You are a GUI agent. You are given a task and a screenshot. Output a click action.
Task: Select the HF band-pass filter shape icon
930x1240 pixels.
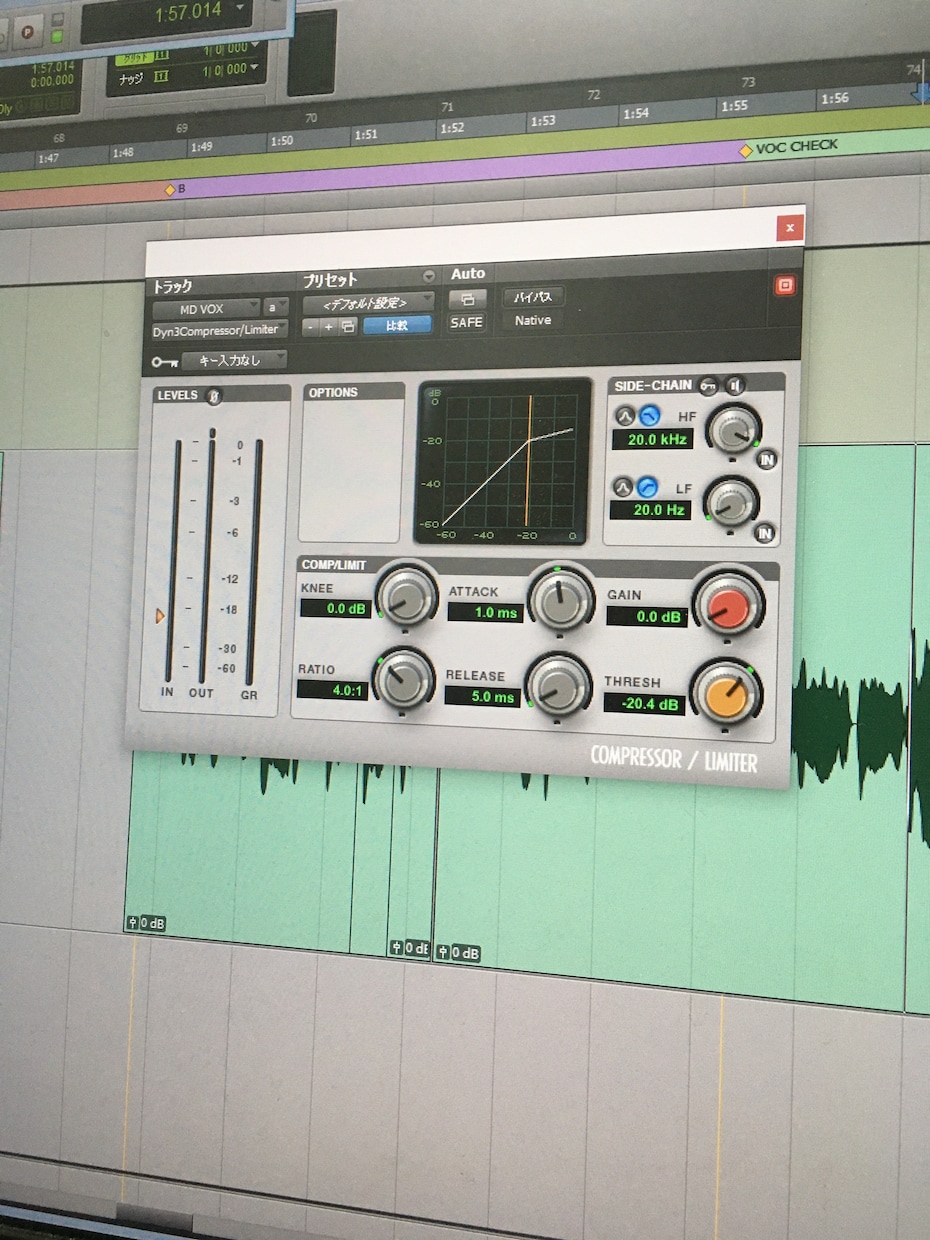click(625, 416)
